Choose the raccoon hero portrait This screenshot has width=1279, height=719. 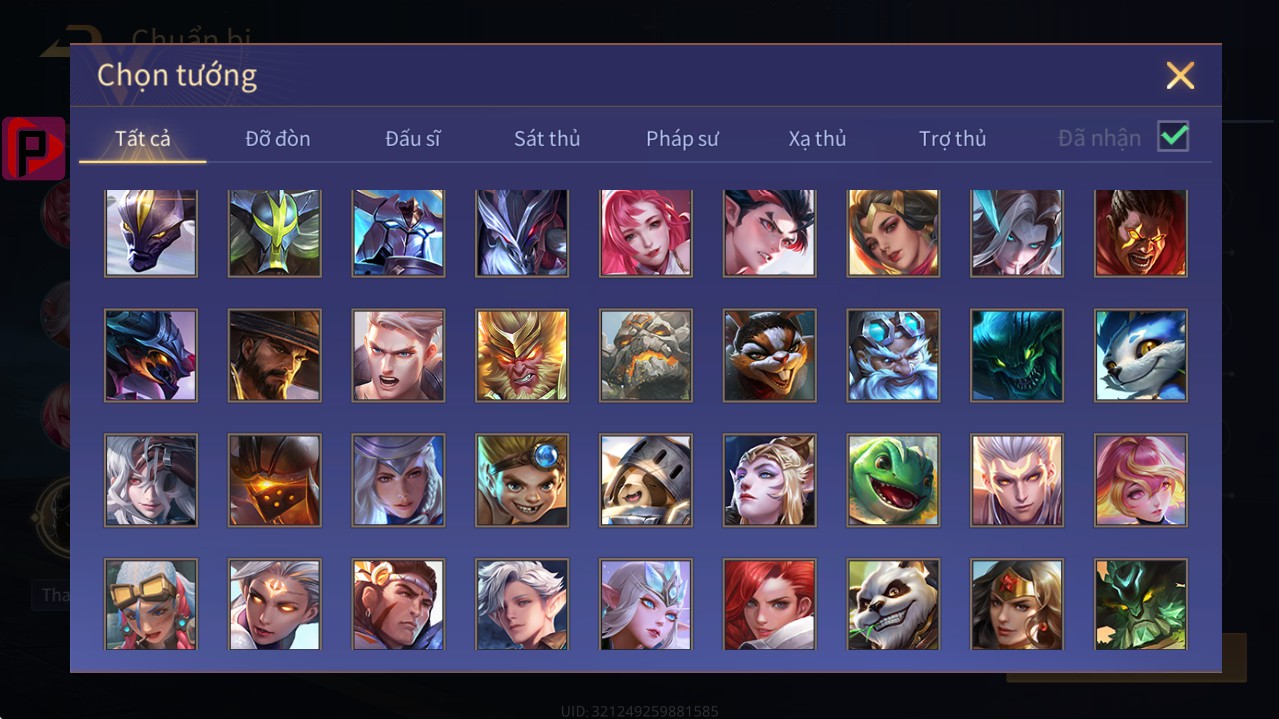[769, 356]
